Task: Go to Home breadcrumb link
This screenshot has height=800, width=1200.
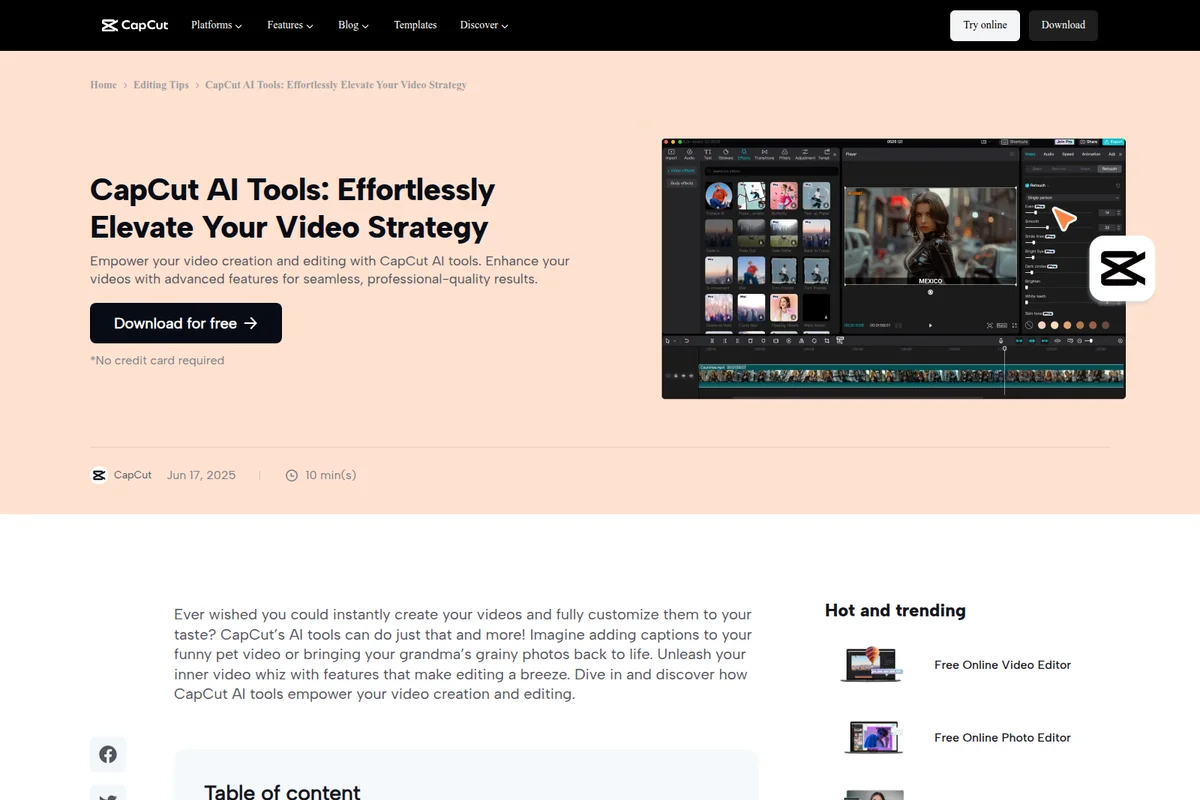Action: (x=103, y=85)
